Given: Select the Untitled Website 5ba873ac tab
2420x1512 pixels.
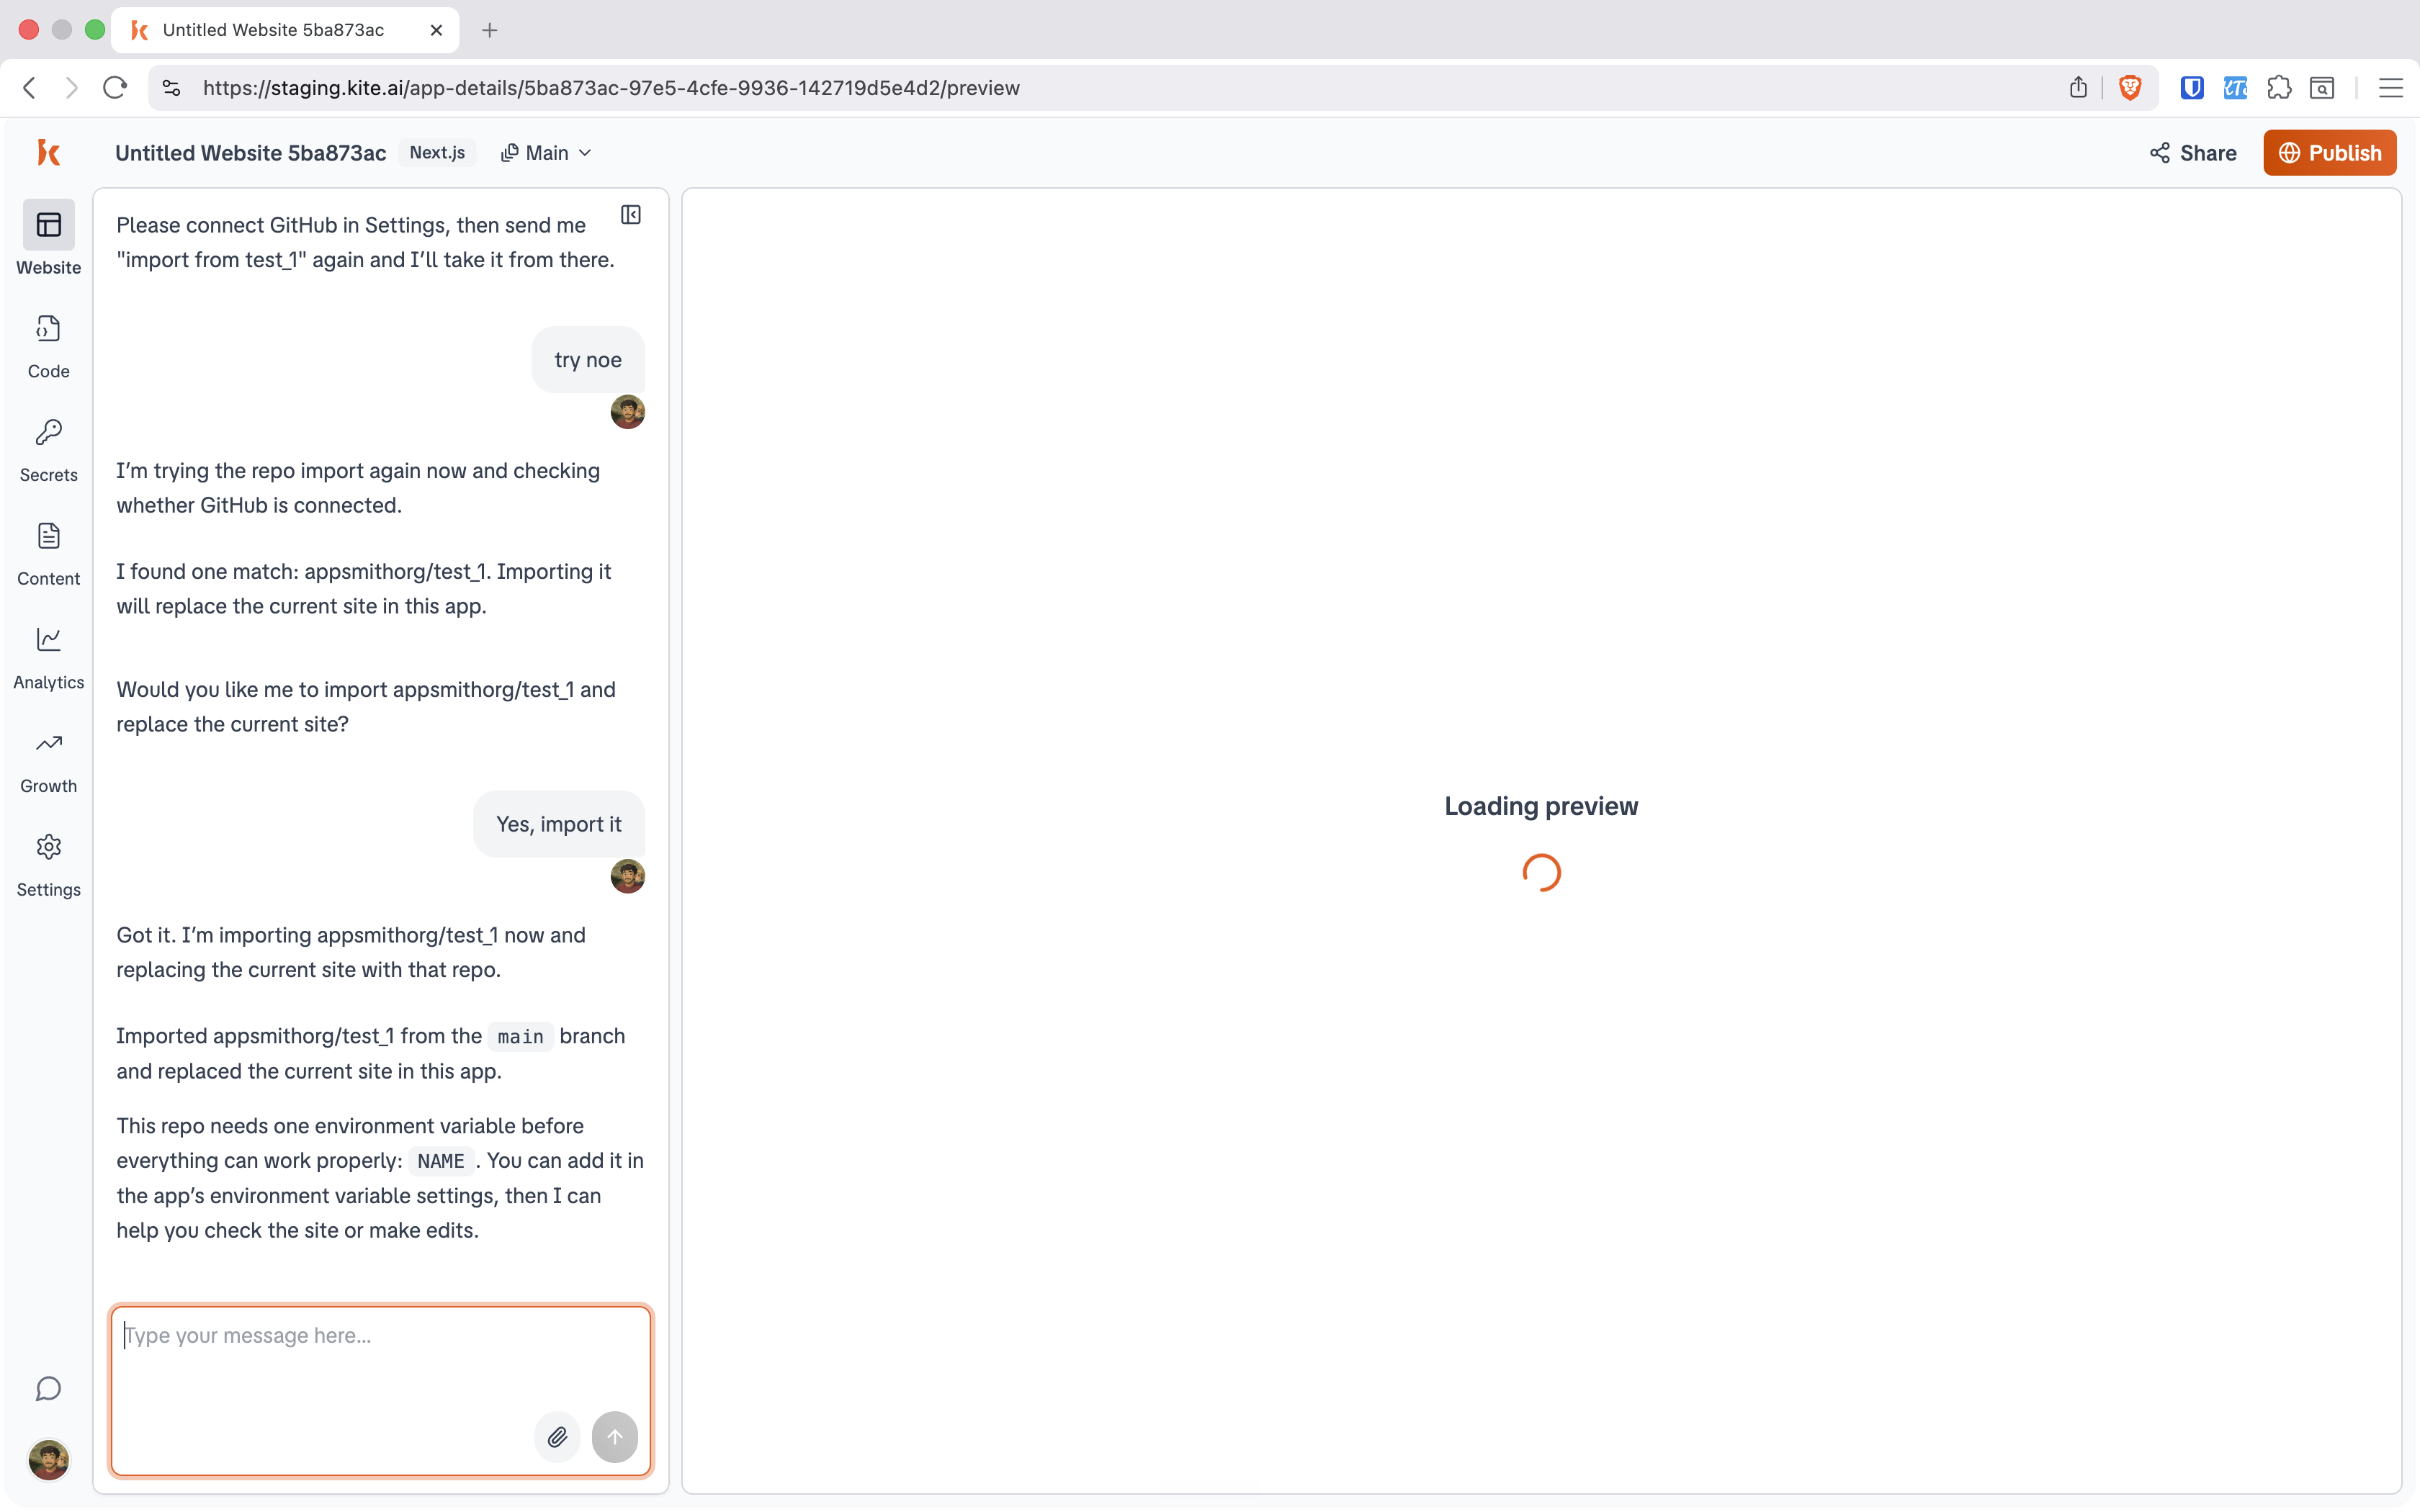Looking at the screenshot, I should (x=285, y=30).
